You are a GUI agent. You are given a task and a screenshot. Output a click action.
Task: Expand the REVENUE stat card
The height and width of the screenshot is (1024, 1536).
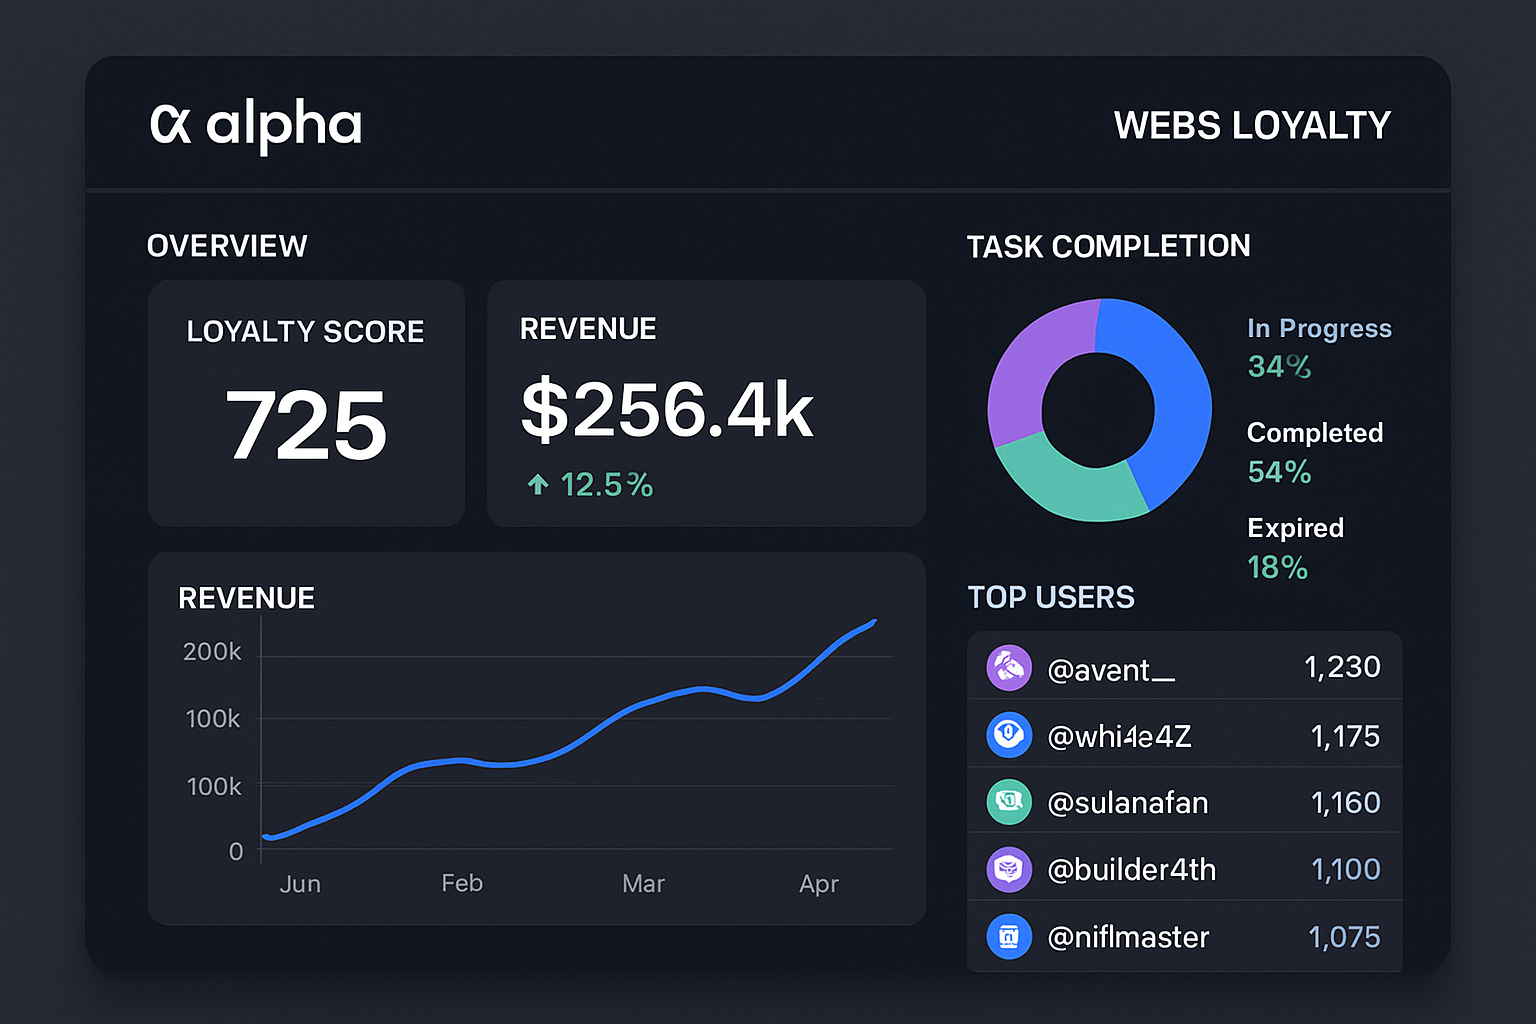[705, 404]
